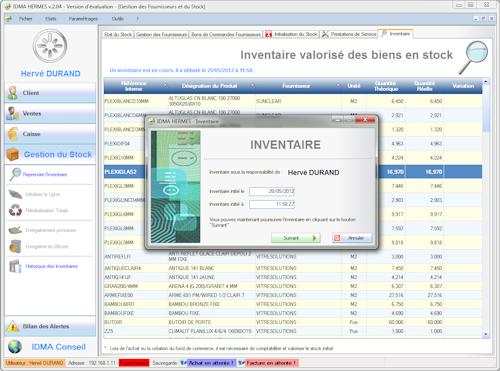Click the Reprendre l'inventaire magnifier icon
The width and height of the screenshot is (500, 371).
[15, 174]
